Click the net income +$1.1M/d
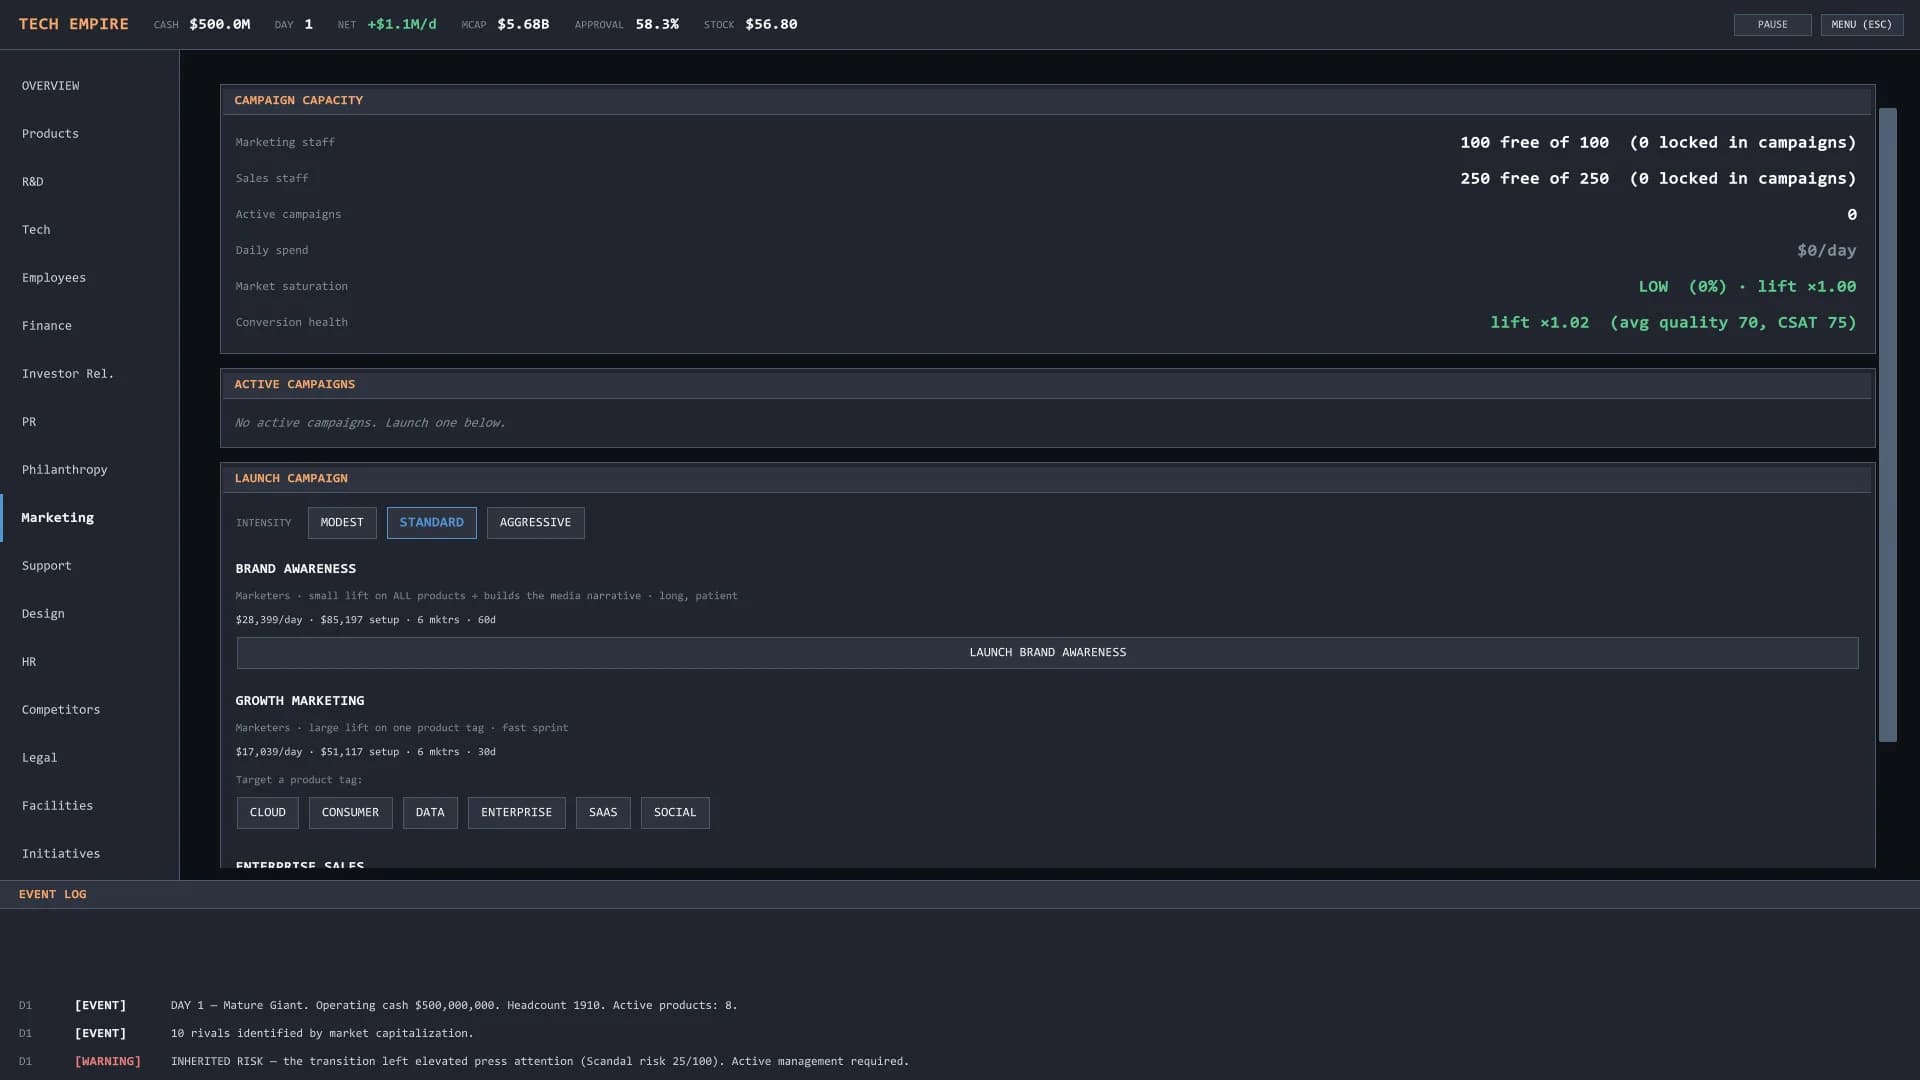This screenshot has width=1920, height=1080. [402, 24]
